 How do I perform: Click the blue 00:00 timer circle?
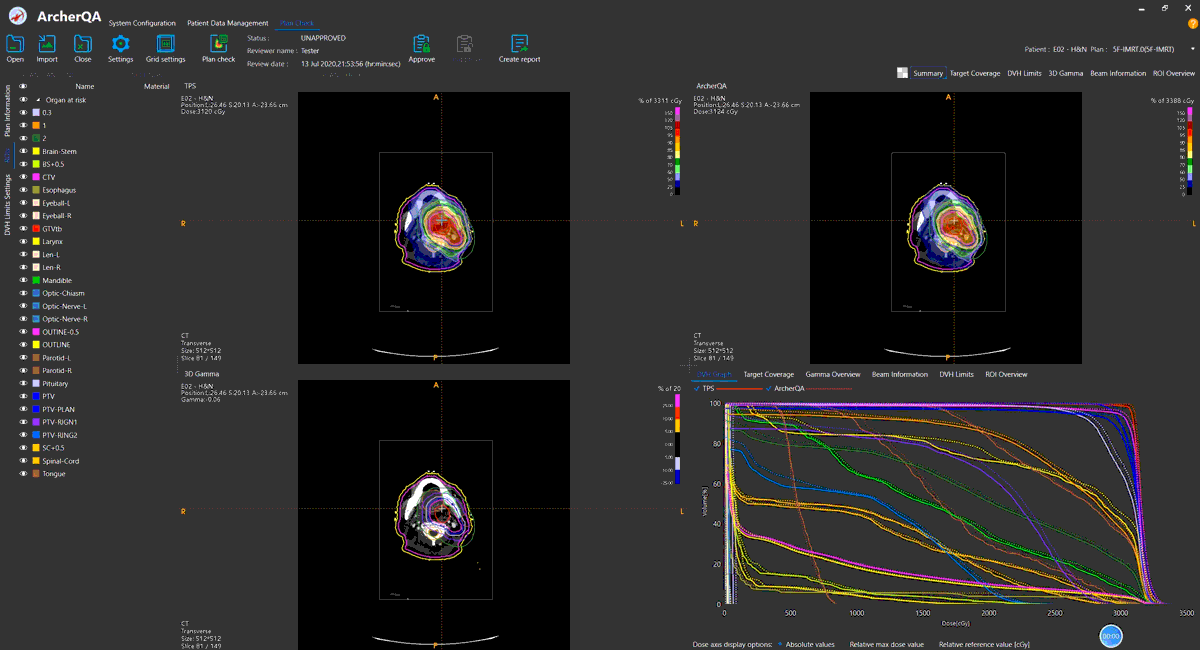[1110, 635]
